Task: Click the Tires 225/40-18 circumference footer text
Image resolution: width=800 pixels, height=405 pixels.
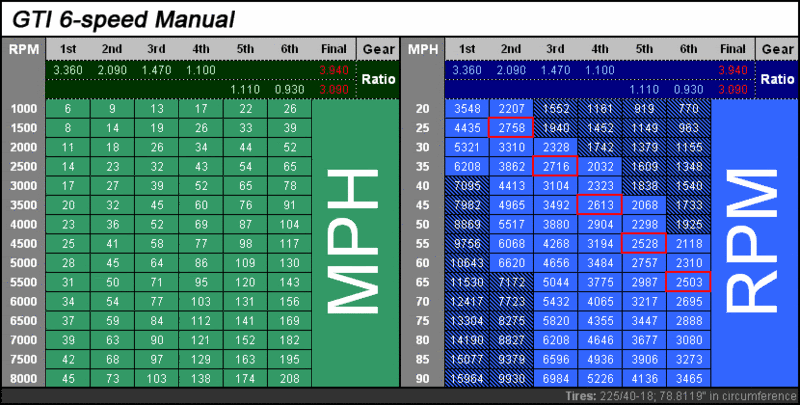Action: 680,396
